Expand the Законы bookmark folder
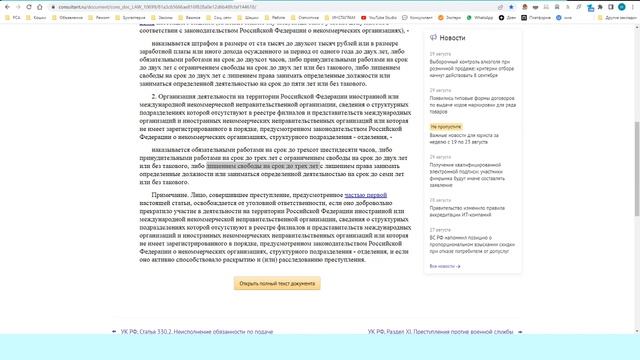 162,18
